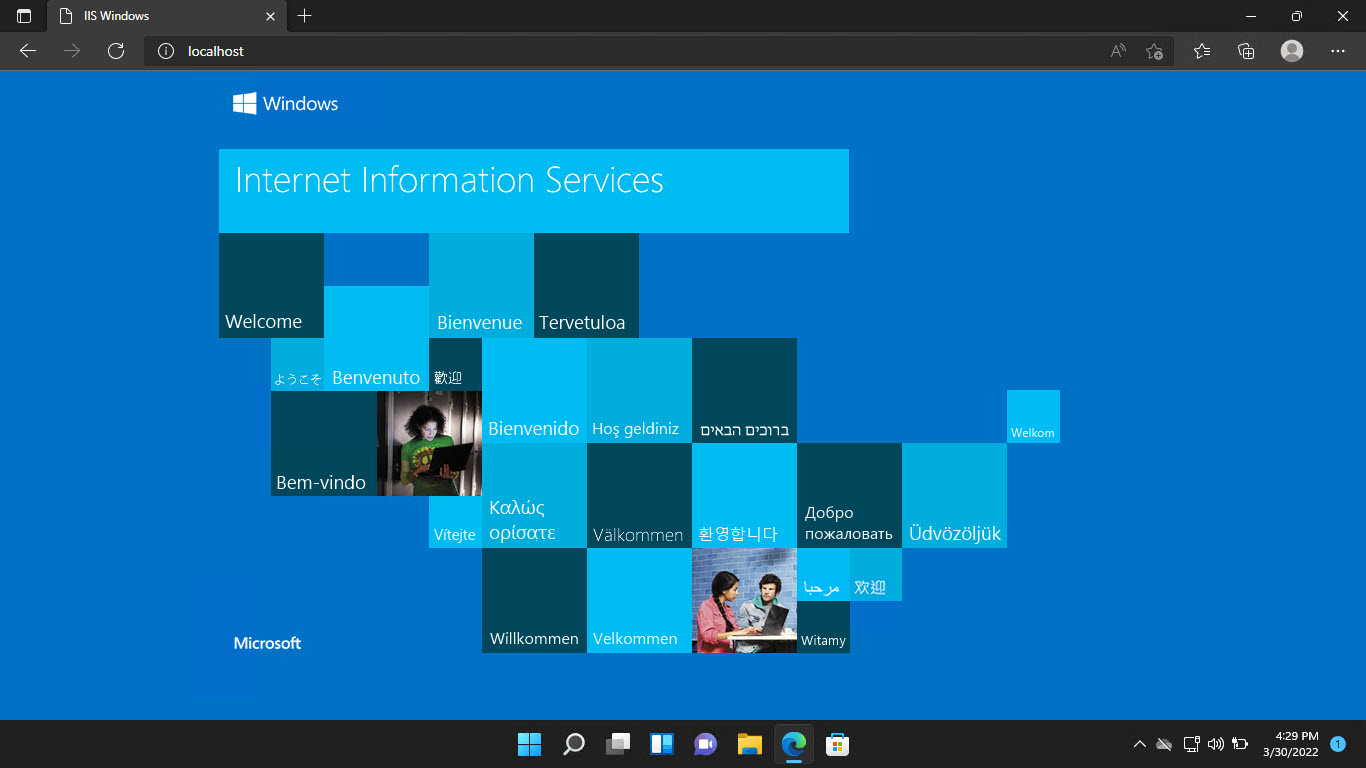
Task: Click the Hebrew ברוכים הבאים tile
Action: pyautogui.click(x=744, y=390)
